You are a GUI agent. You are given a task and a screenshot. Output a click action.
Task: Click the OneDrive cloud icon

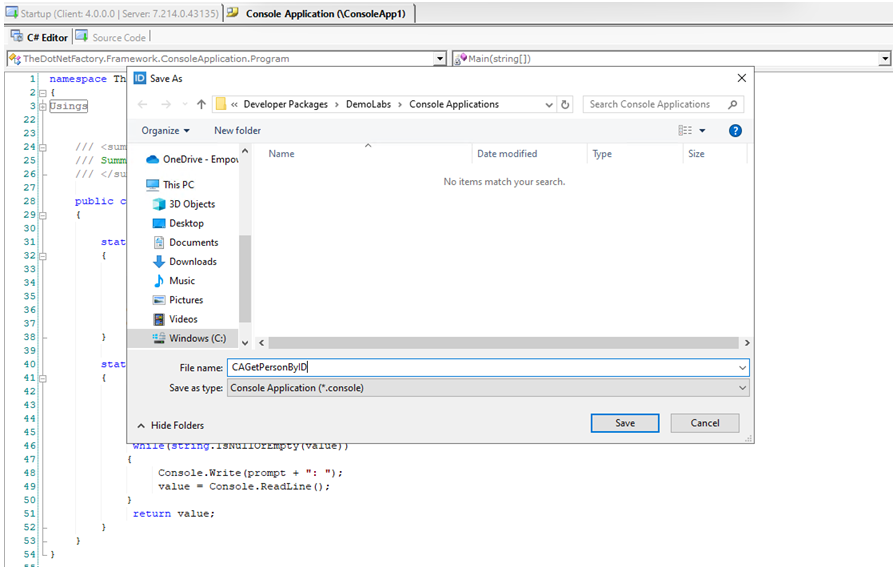click(152, 160)
